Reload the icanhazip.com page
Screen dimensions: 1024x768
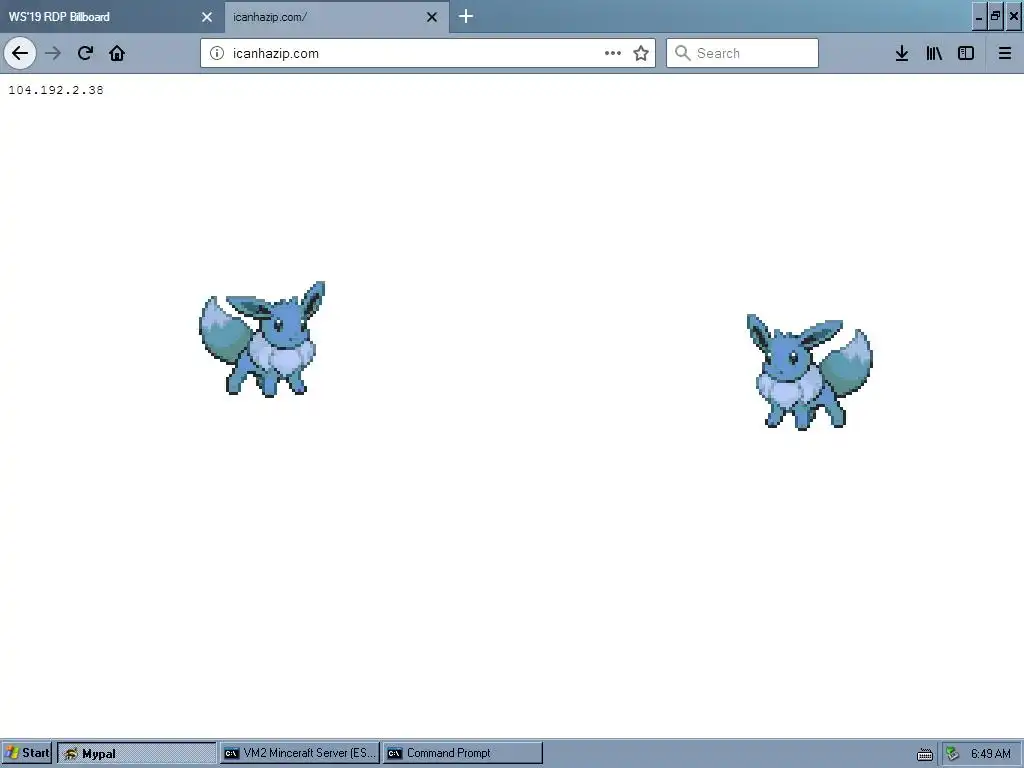coord(85,53)
